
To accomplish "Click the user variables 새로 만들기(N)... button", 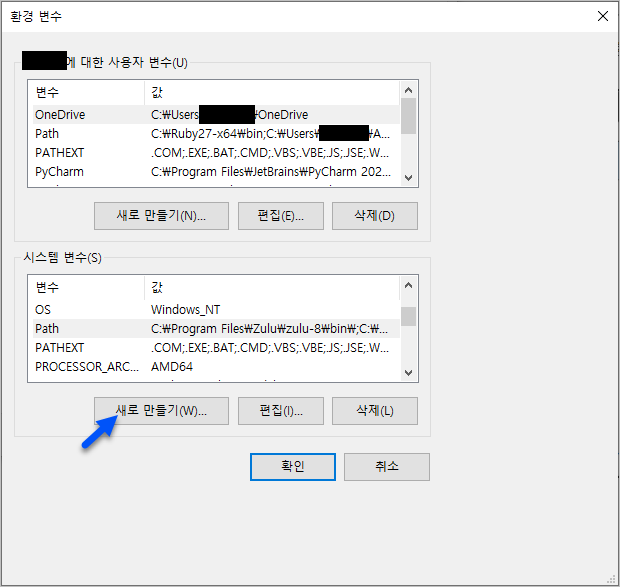I will click(161, 216).
